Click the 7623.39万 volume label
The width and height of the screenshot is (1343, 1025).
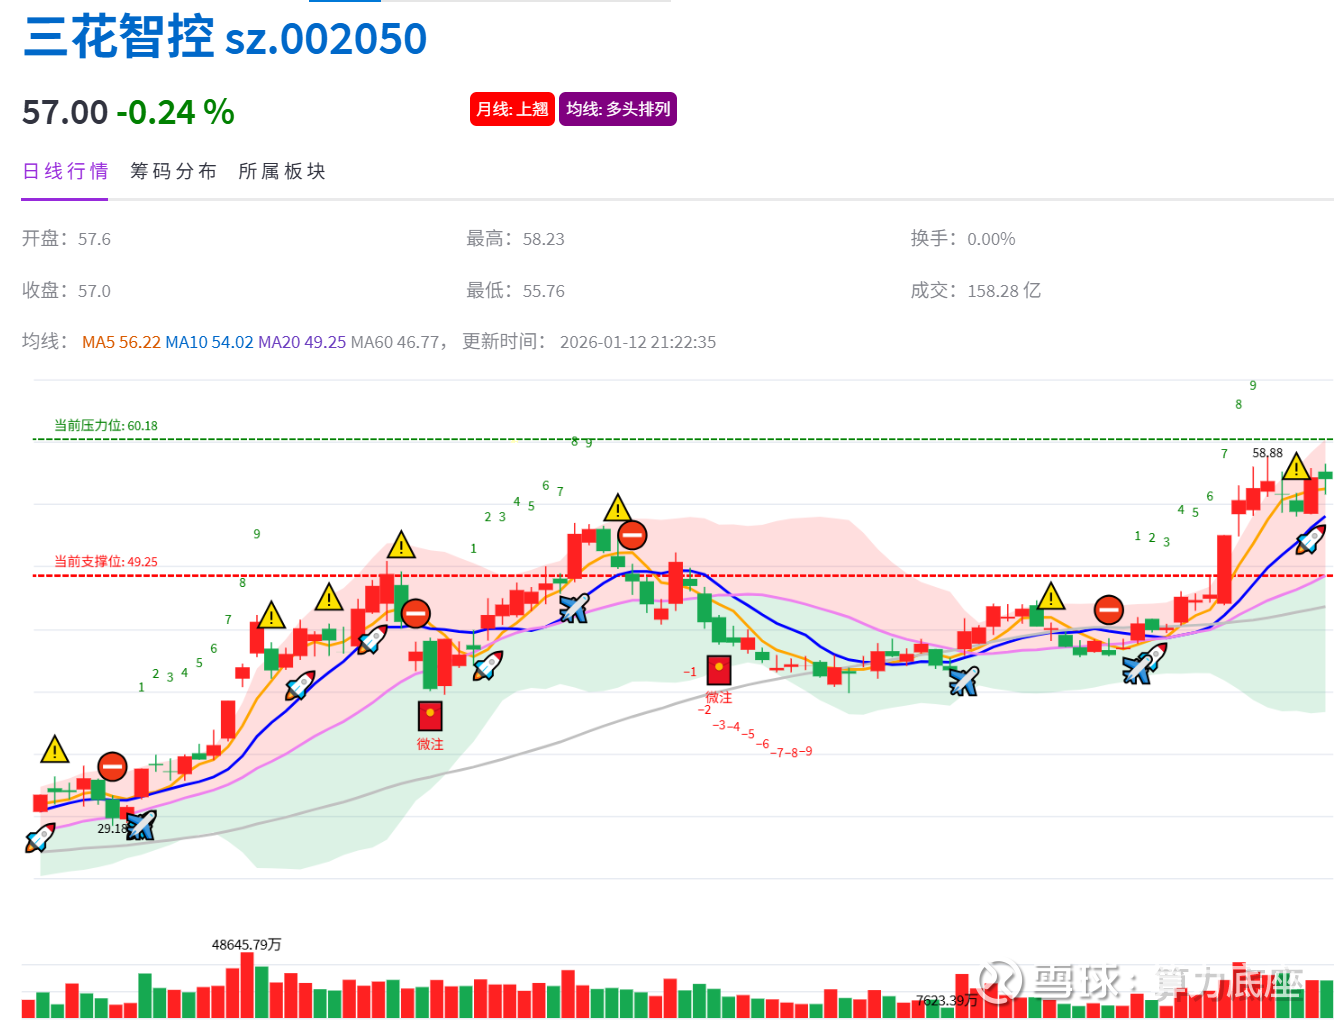[x=946, y=1000]
